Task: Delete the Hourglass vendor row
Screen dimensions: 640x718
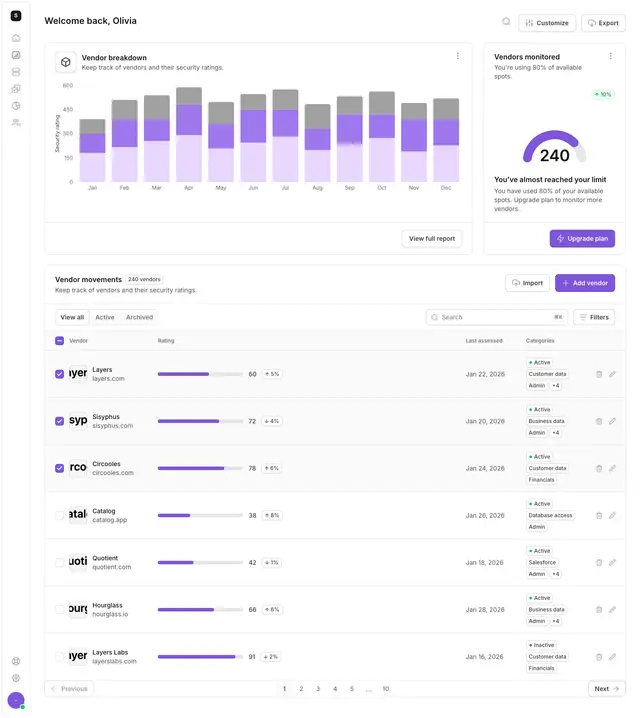Action: (x=599, y=609)
